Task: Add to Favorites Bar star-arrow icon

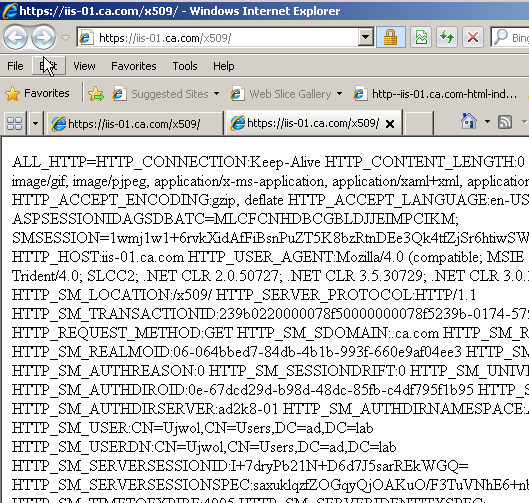Action: 96,94
